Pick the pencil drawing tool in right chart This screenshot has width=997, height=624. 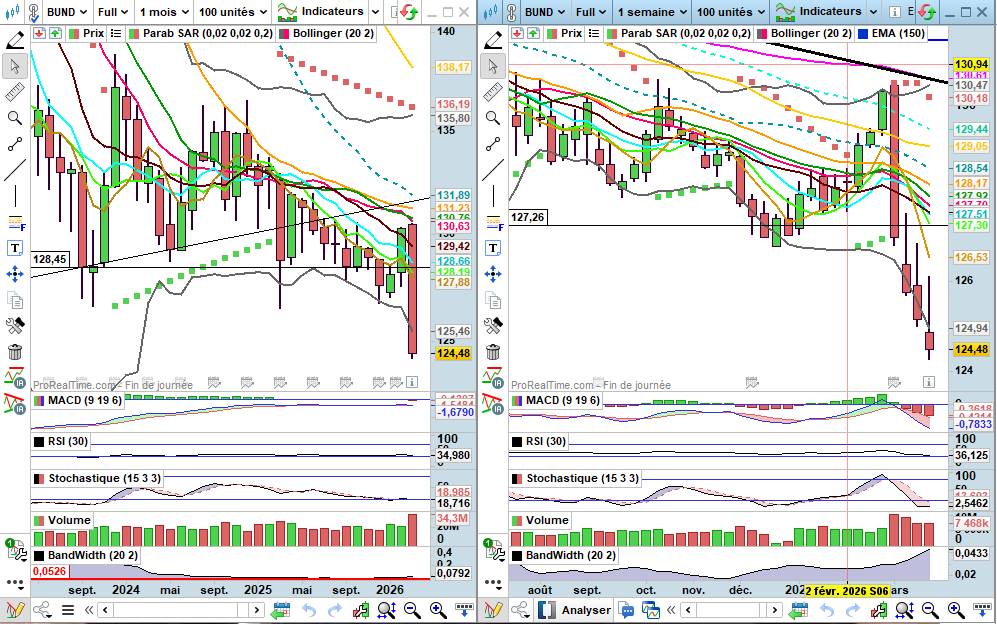coord(493,40)
